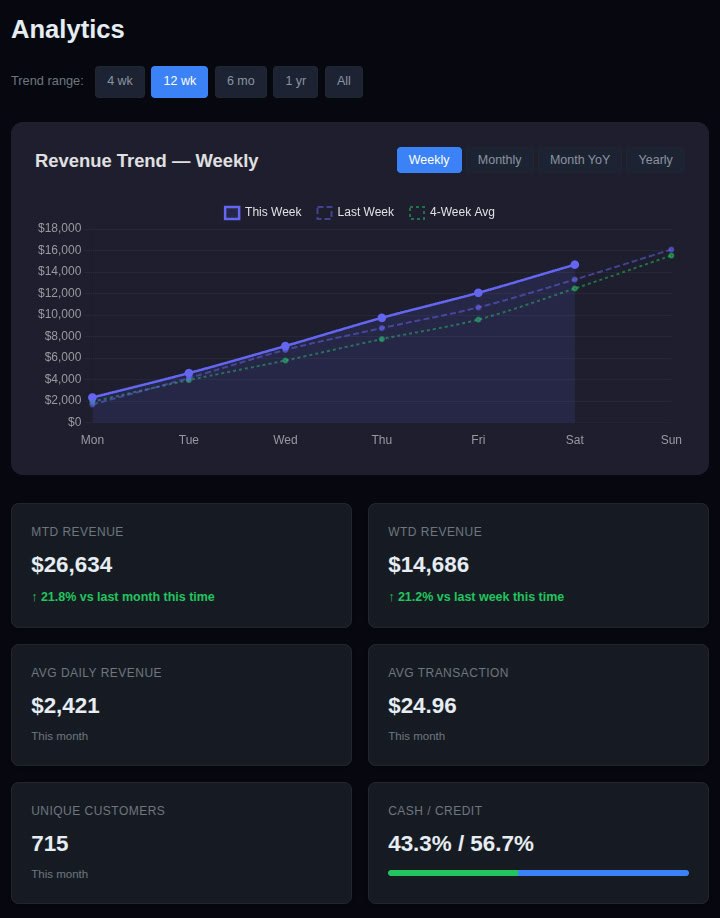This screenshot has width=720, height=918.
Task: Click the 21.2% vs last week indicator
Action: click(x=474, y=597)
